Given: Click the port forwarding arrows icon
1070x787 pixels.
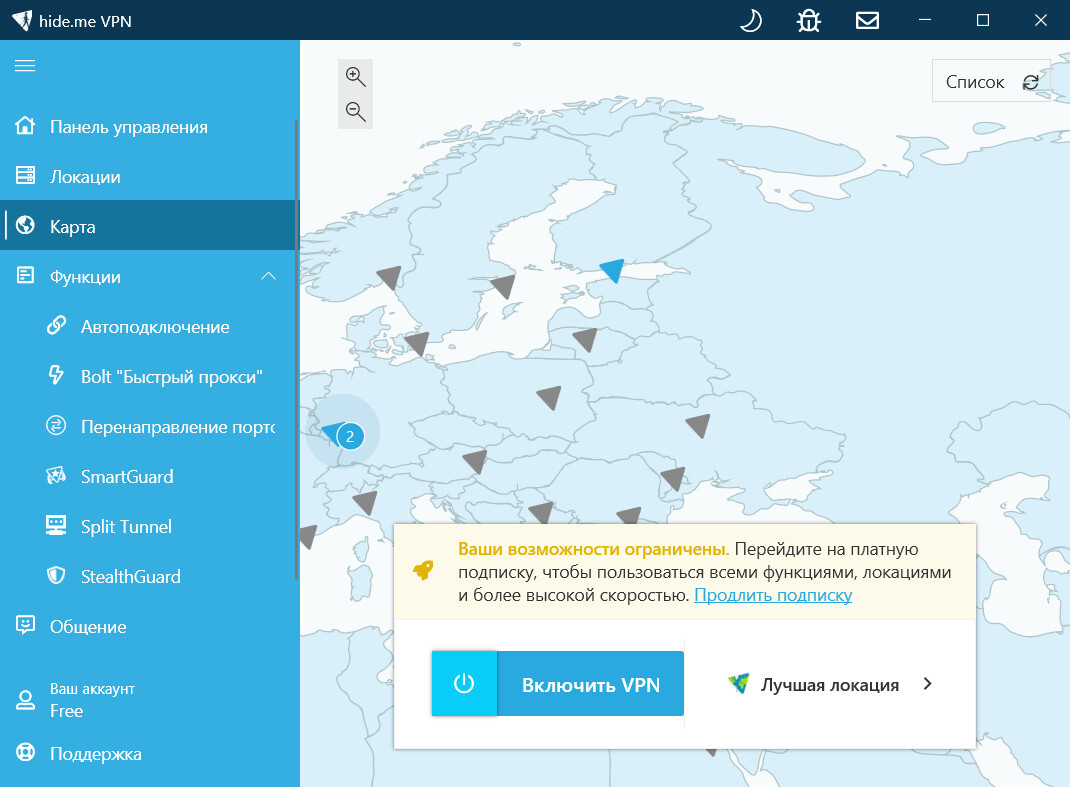Looking at the screenshot, I should [56, 425].
